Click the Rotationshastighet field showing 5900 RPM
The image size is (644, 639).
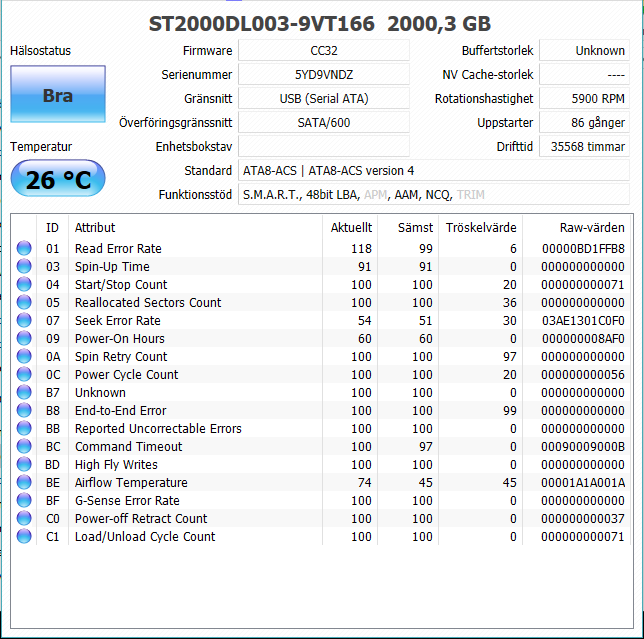pos(584,98)
